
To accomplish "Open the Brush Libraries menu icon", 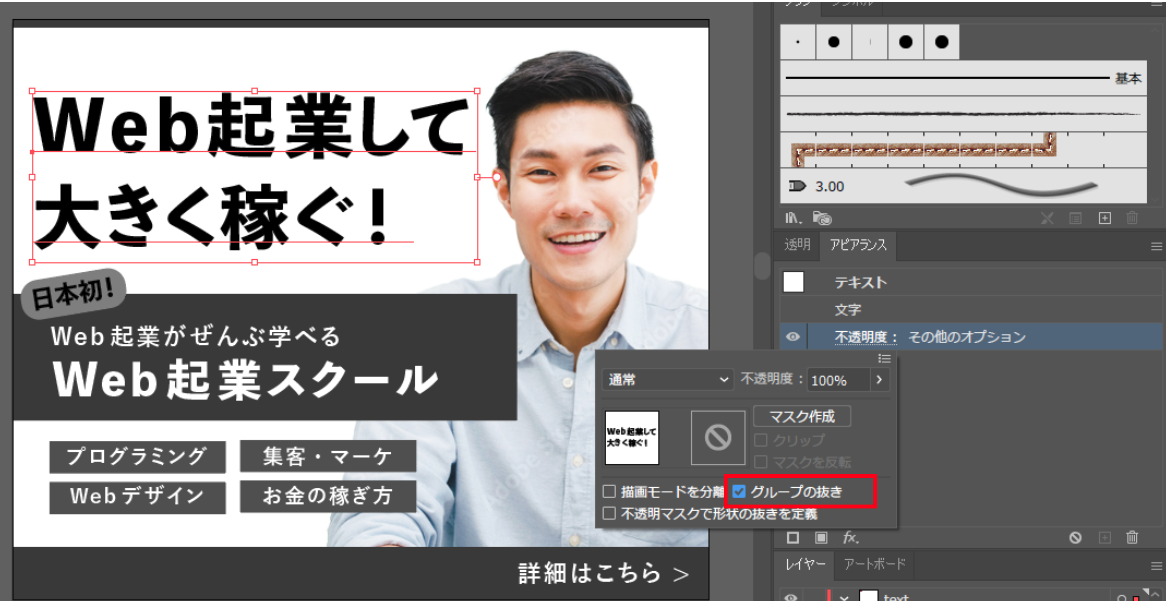I will coord(794,218).
